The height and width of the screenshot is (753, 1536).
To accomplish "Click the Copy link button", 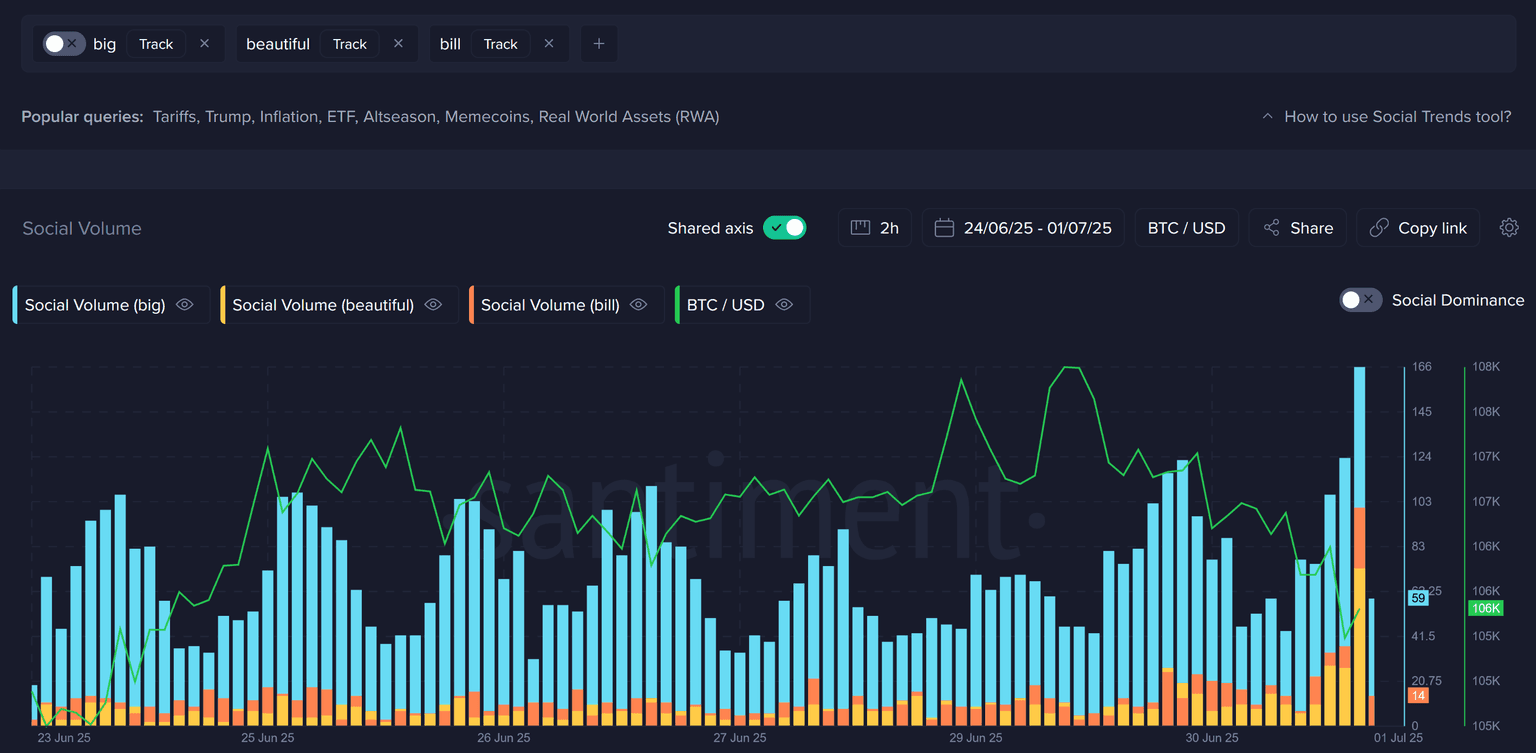I will point(1418,228).
